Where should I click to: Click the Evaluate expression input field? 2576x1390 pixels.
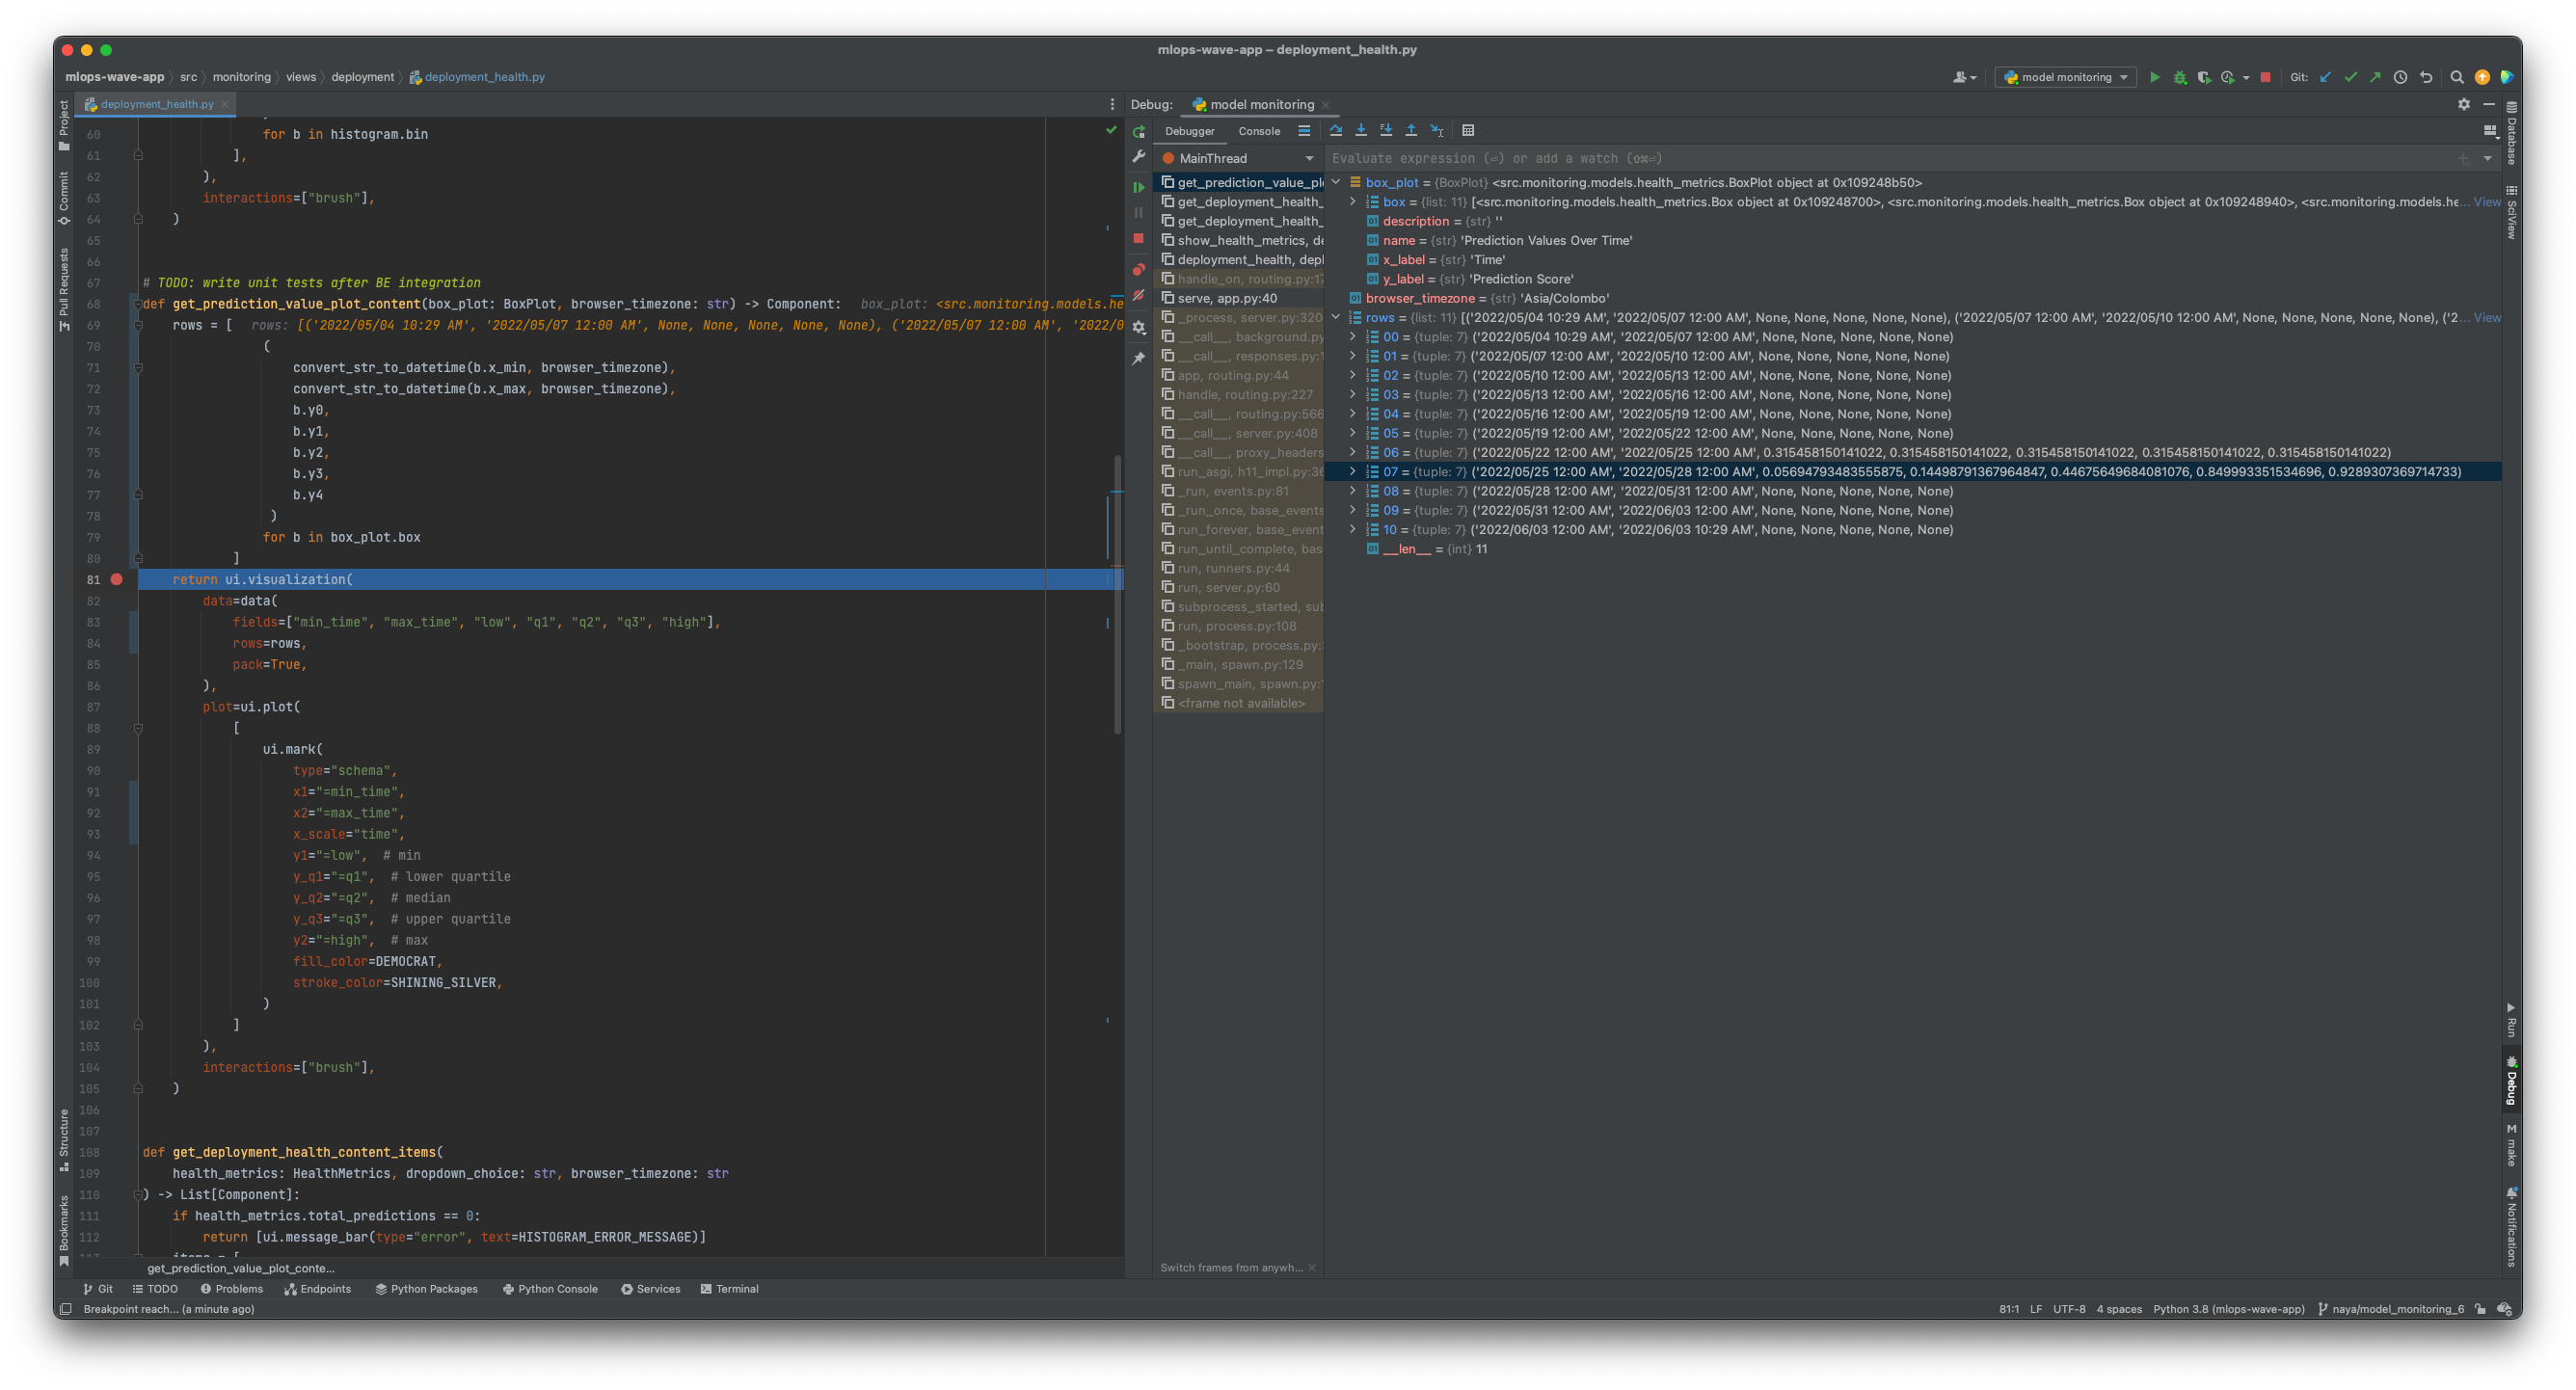(1700, 158)
